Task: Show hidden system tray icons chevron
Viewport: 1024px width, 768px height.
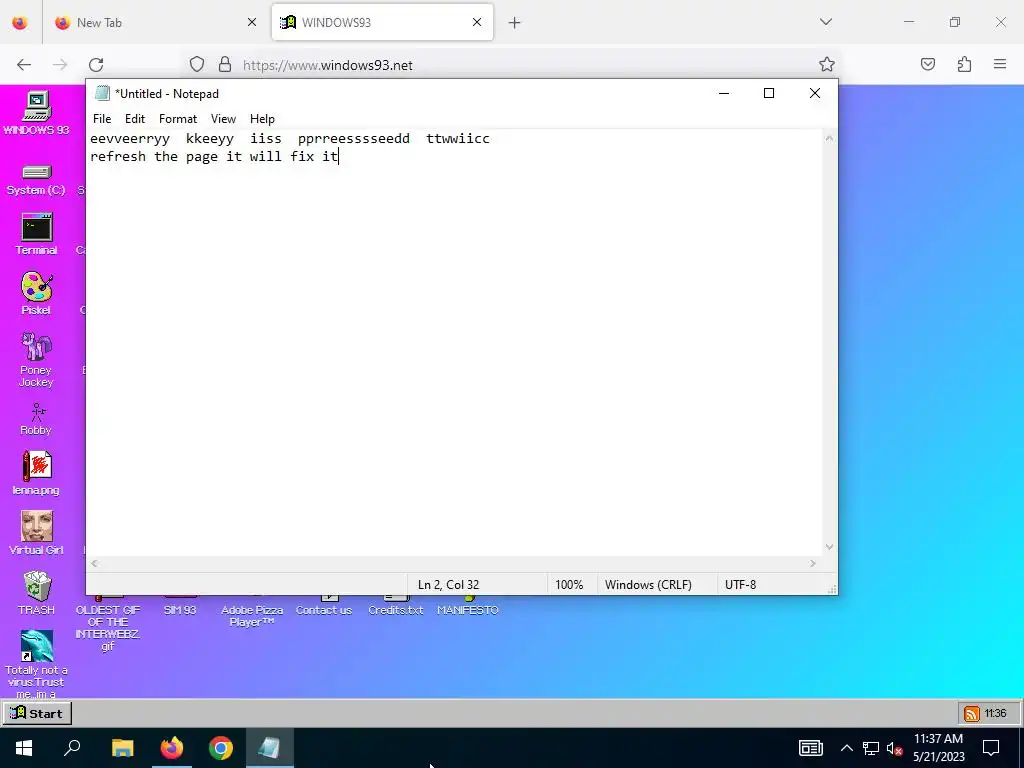Action: click(846, 748)
